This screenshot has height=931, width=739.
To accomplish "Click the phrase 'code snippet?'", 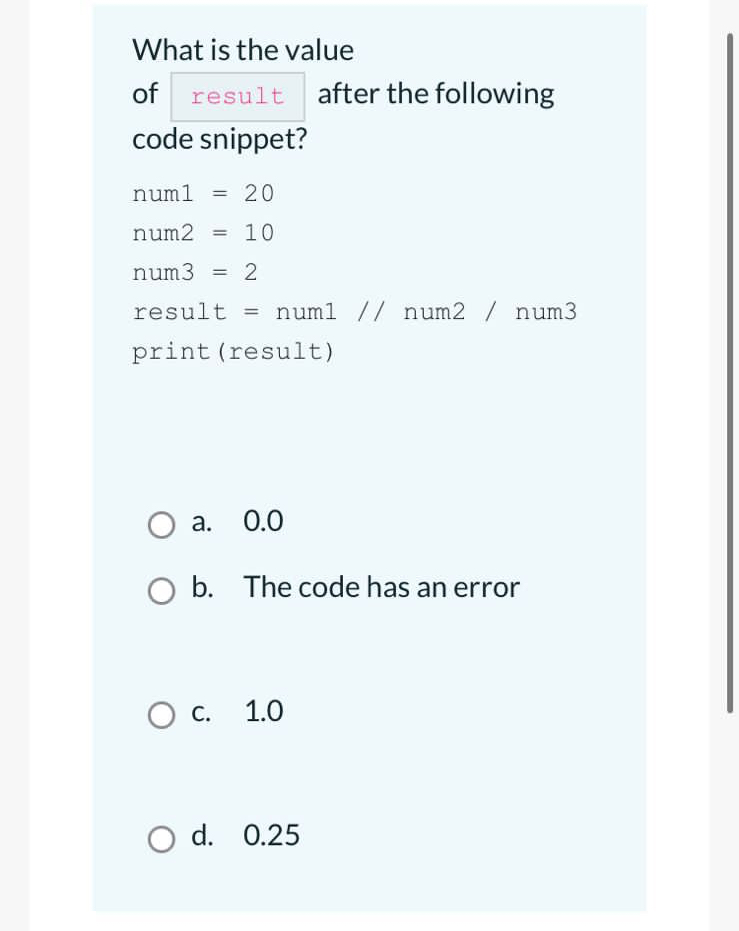I will point(219,139).
